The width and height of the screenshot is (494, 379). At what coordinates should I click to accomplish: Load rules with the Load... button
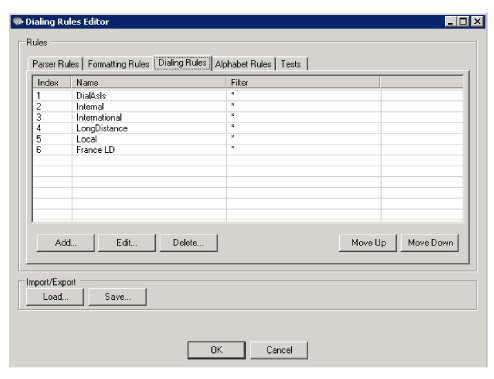tap(55, 297)
